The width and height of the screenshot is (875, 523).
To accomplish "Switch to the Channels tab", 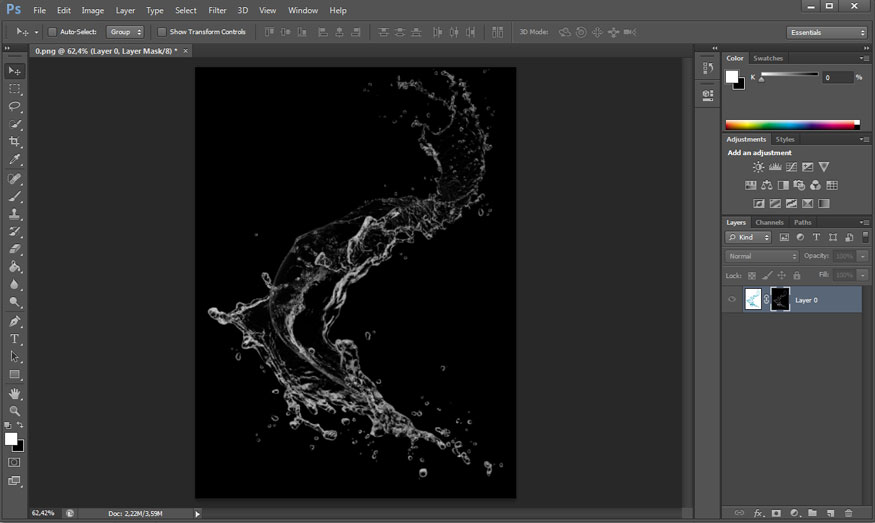I will point(769,222).
